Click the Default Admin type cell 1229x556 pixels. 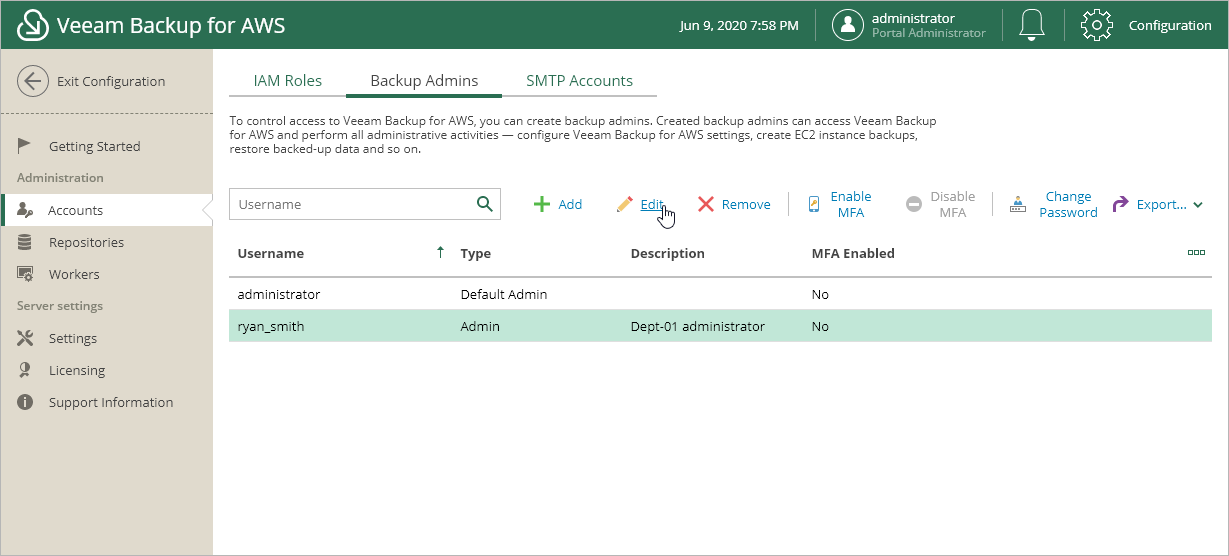[504, 294]
